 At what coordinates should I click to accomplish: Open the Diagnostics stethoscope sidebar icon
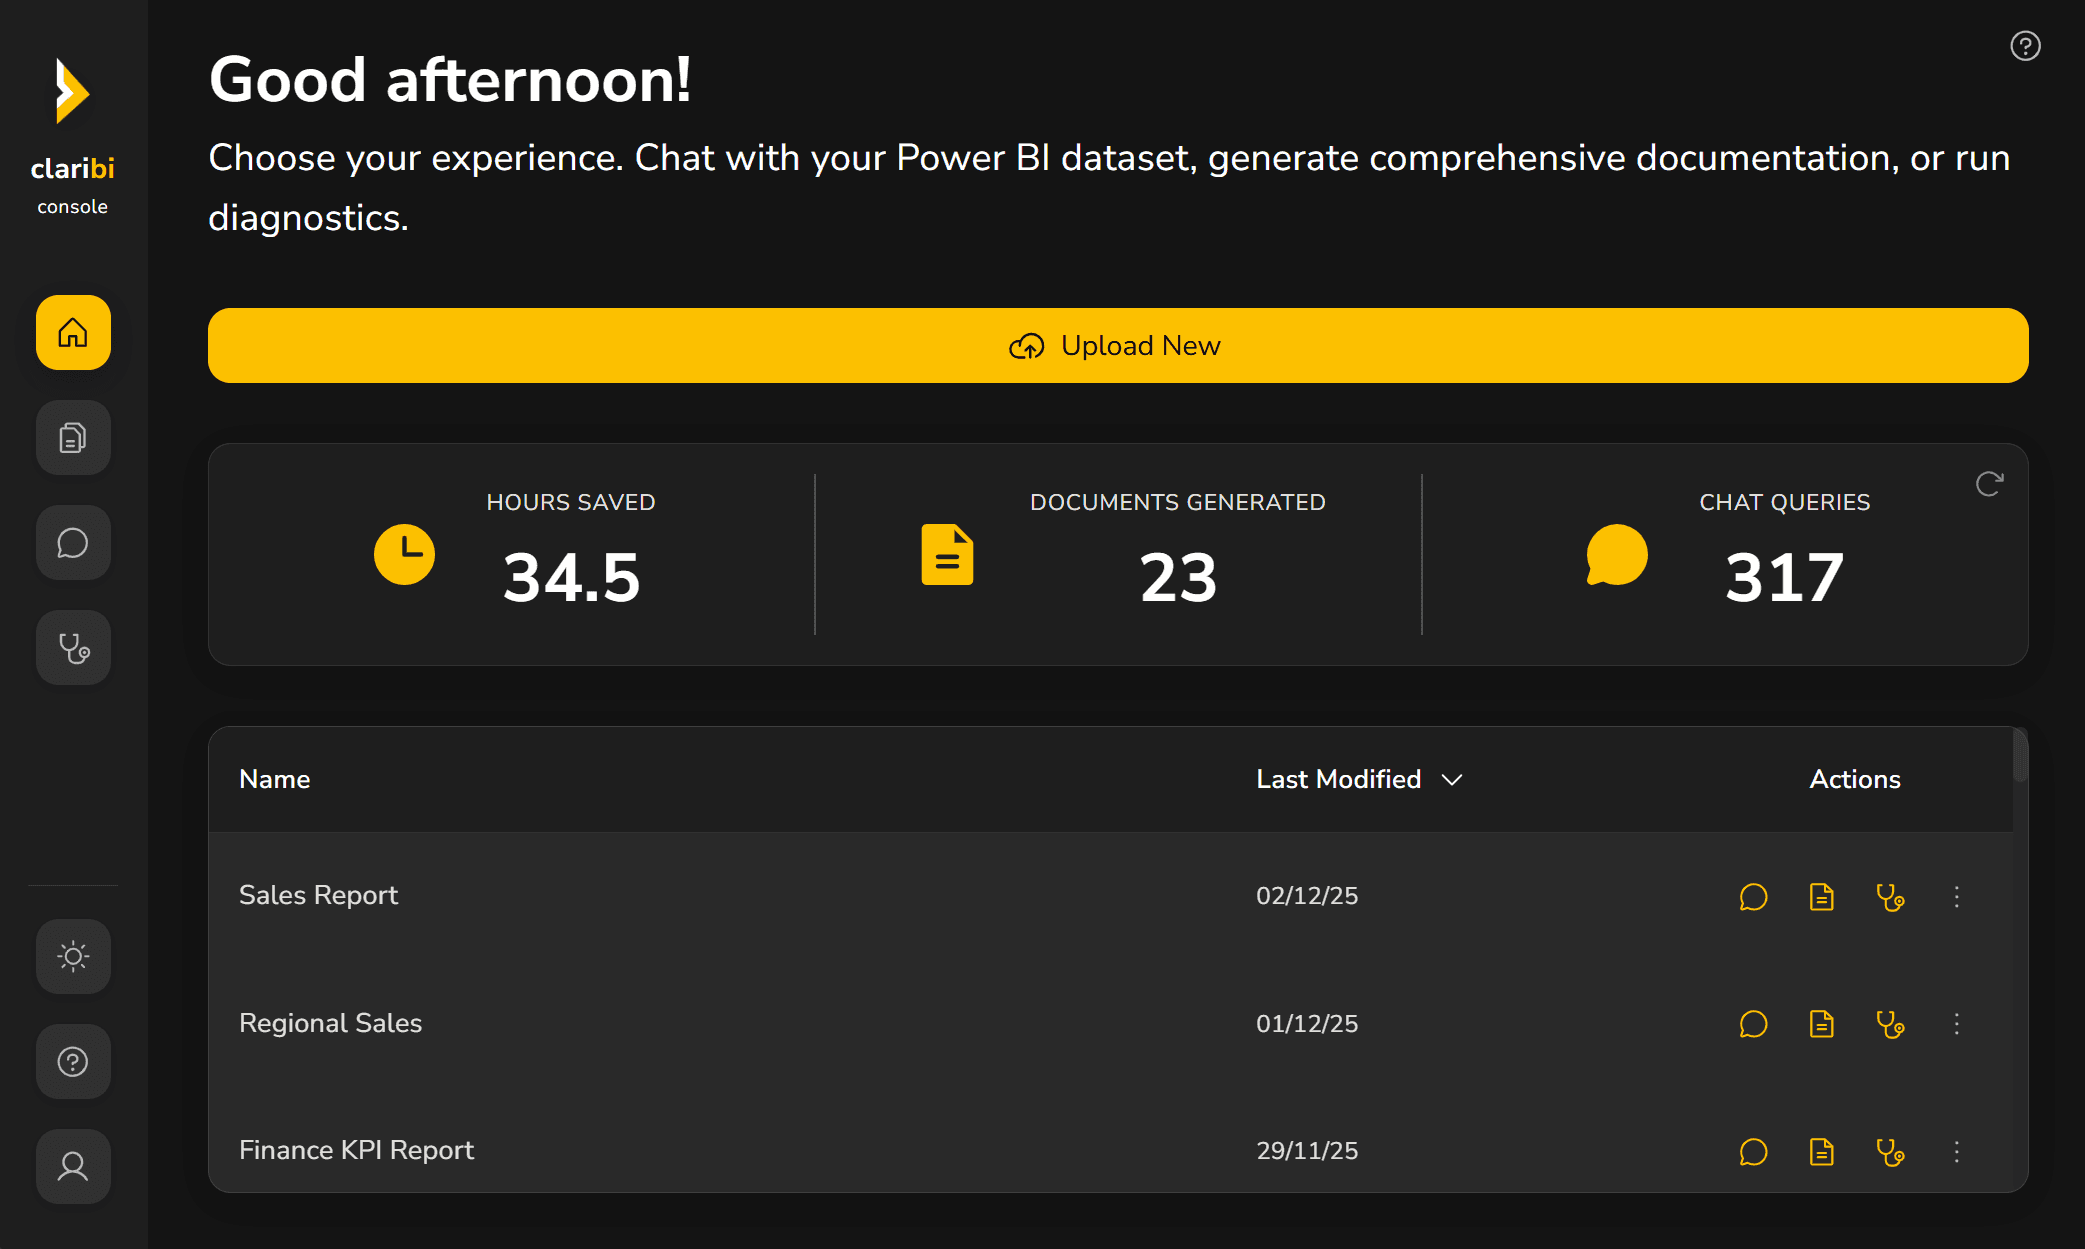[x=73, y=648]
